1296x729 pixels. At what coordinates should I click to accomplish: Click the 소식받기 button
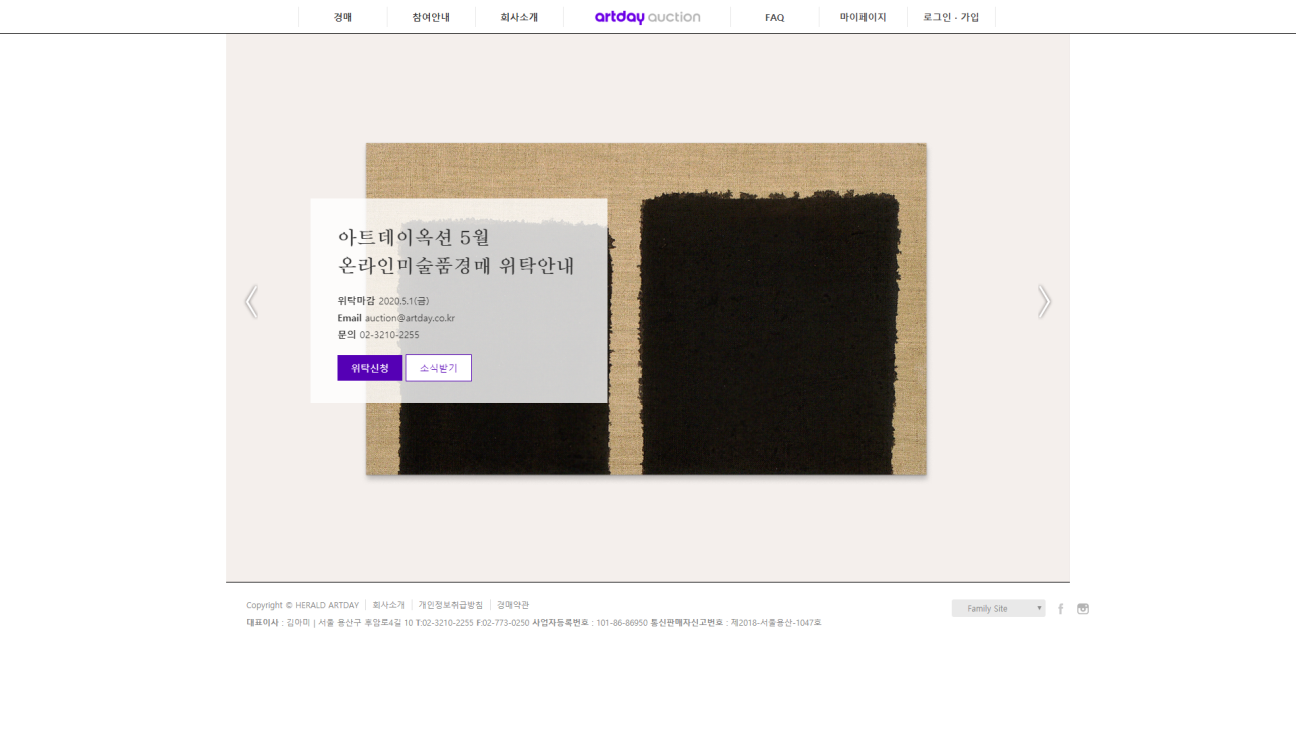click(438, 367)
